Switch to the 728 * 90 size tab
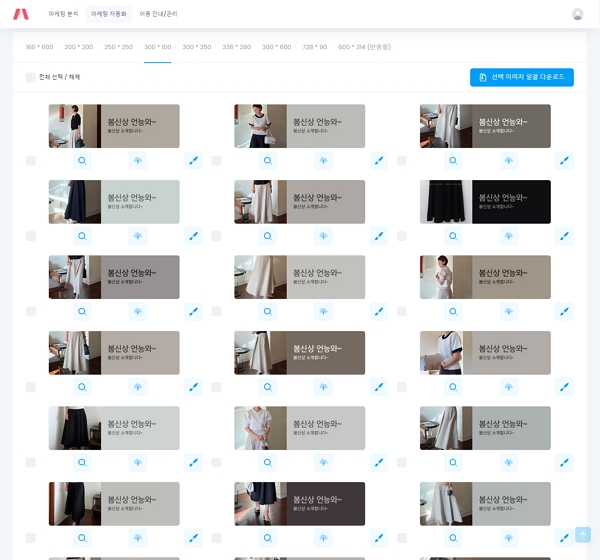 coord(314,47)
